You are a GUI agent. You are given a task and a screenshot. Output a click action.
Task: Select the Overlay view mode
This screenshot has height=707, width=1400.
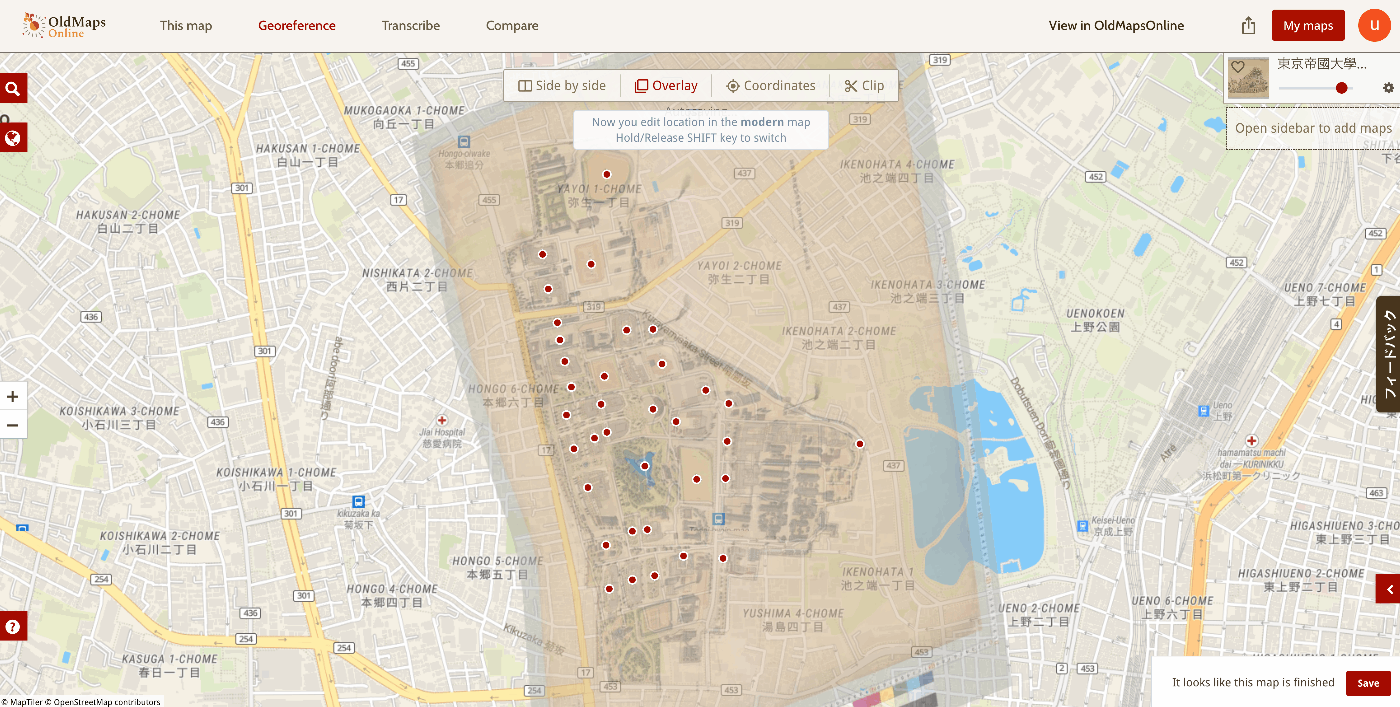pos(666,86)
